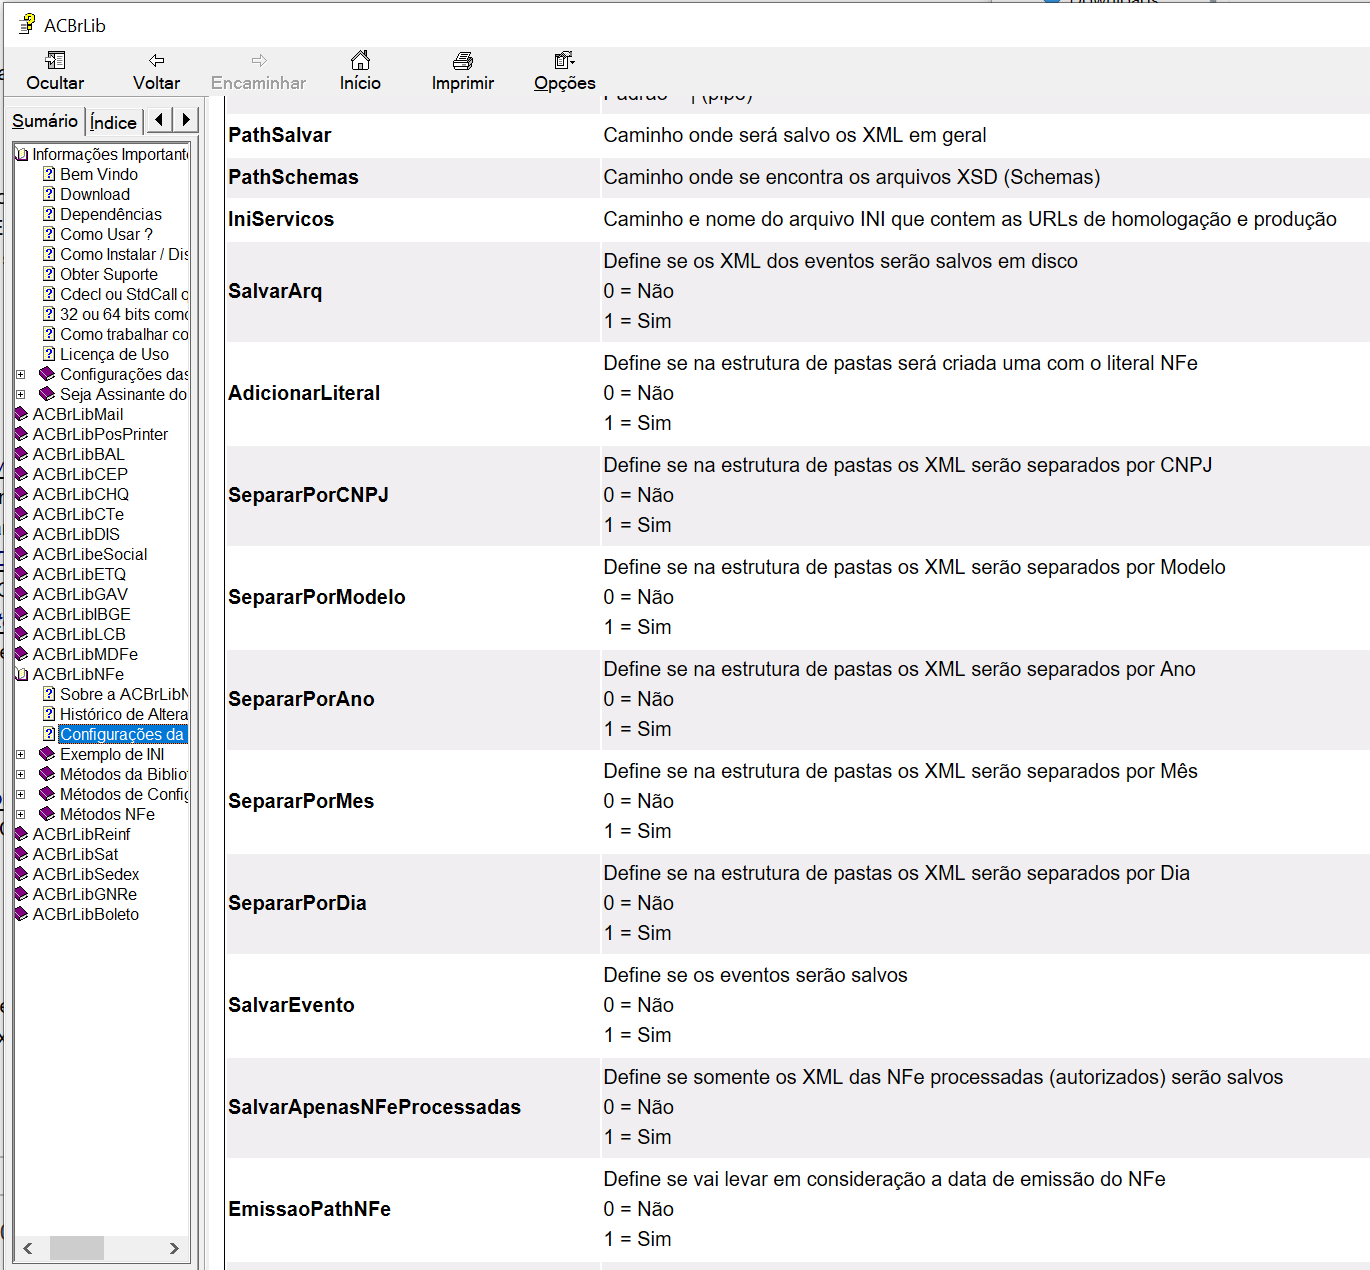Viewport: 1370px width, 1270px height.
Task: Go back with the Voltar arrow
Action: point(156,61)
